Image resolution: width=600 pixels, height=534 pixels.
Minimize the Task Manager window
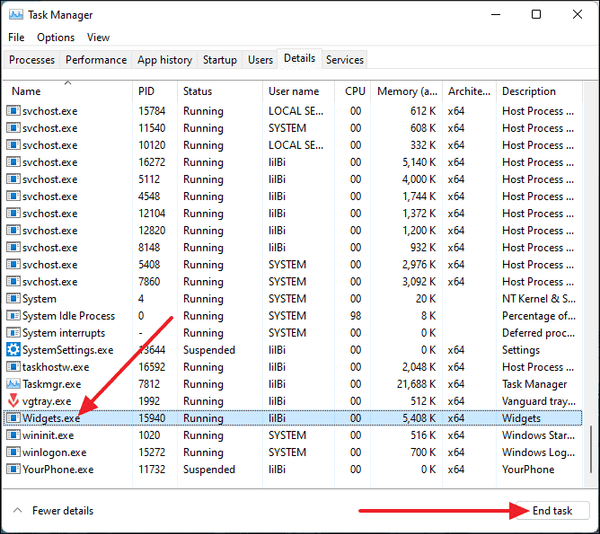(496, 15)
